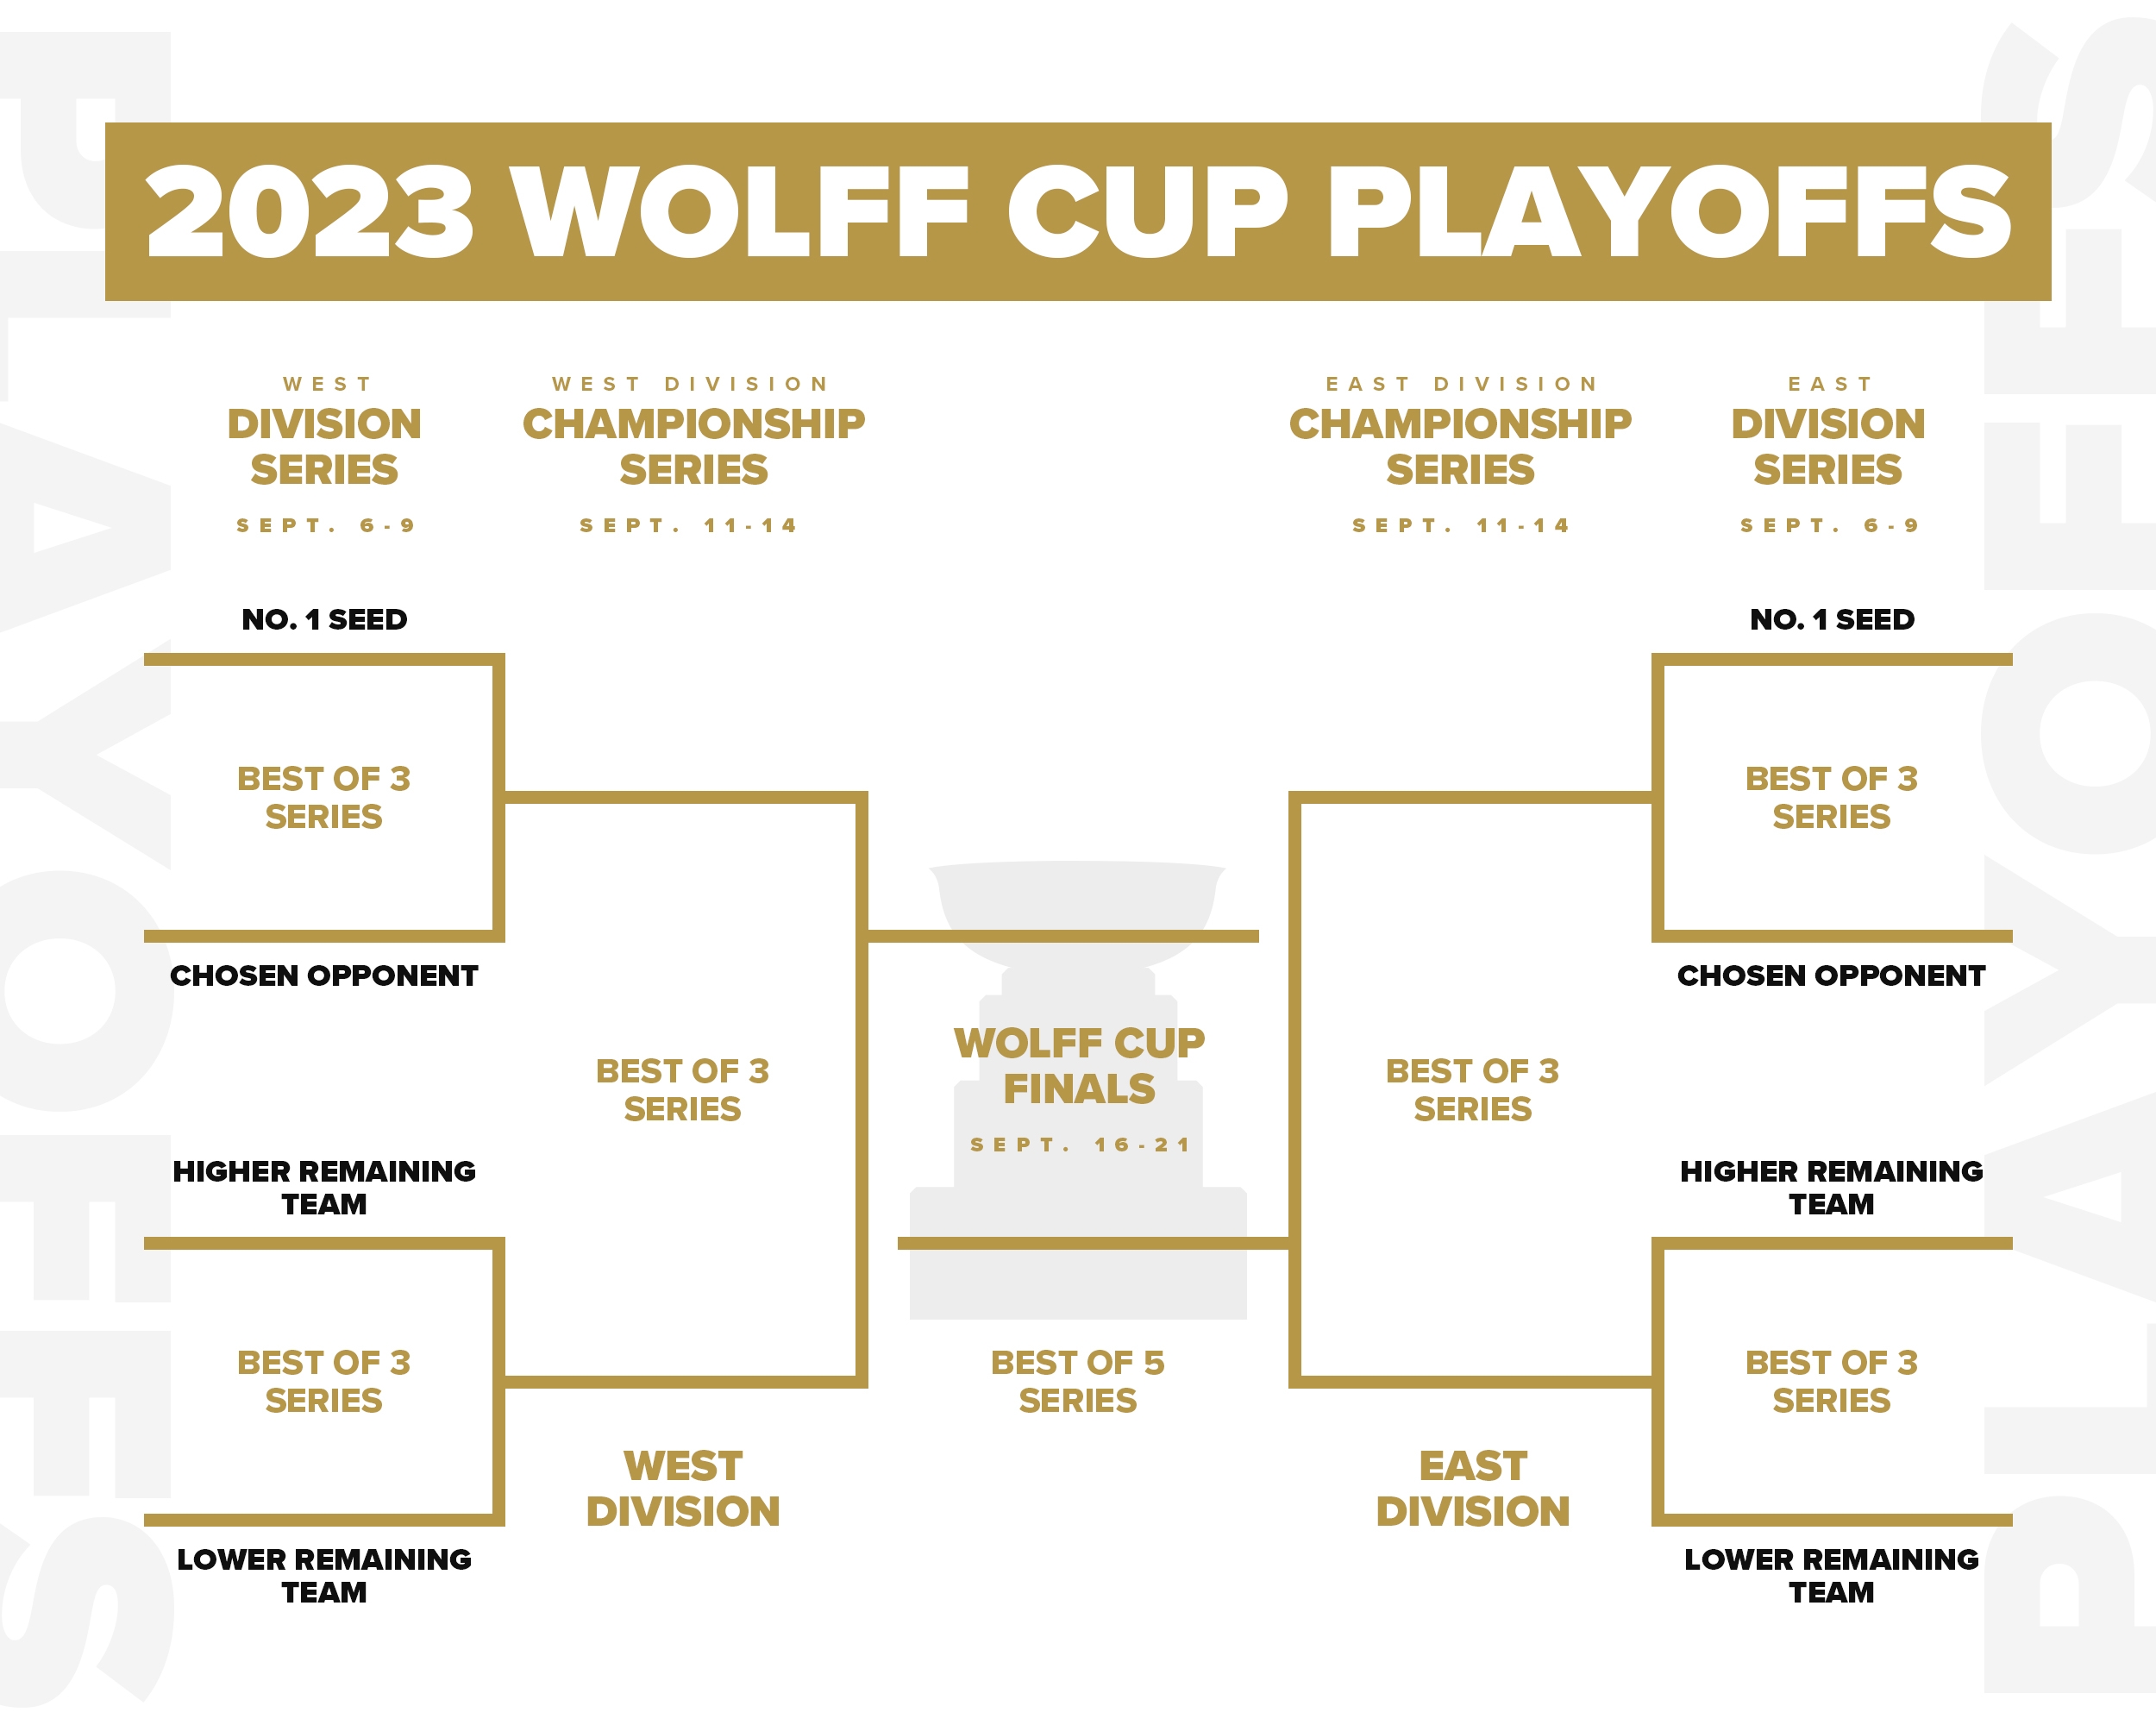Viewport: 2156px width, 1725px height.
Task: Click the West side No. 1 Seed label
Action: click(x=324, y=620)
